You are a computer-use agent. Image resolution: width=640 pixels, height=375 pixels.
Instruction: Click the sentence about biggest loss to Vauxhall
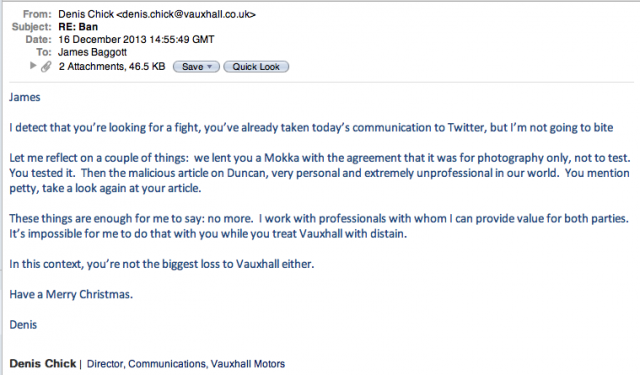tap(162, 264)
